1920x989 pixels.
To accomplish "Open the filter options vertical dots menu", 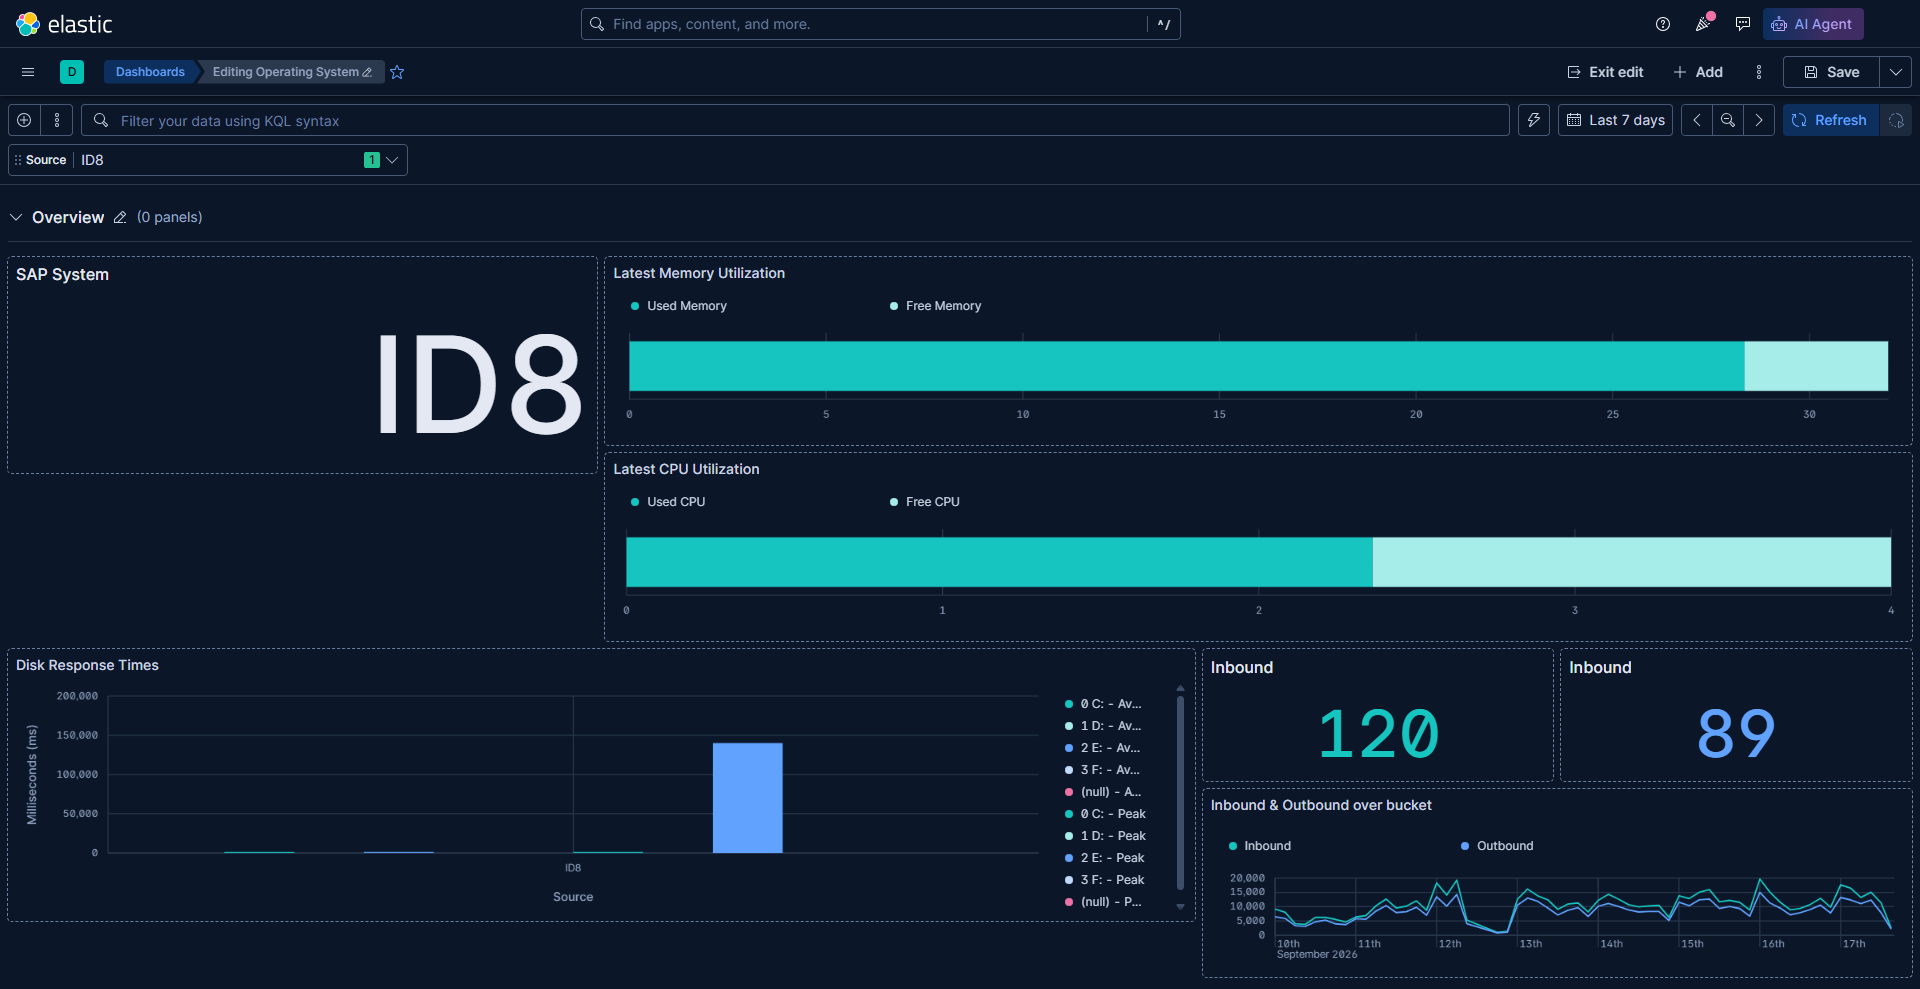I will [x=57, y=120].
